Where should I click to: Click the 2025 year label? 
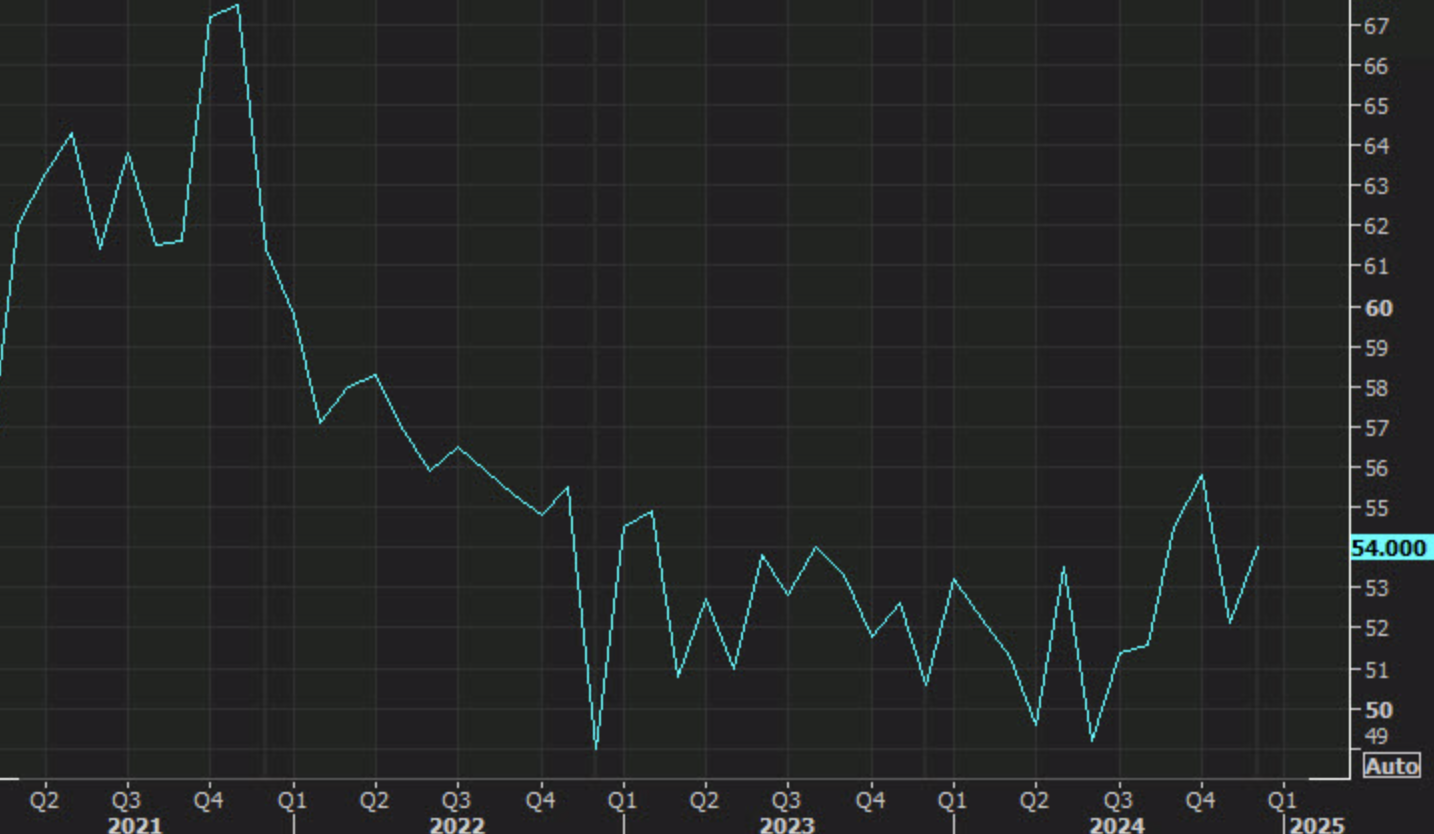coord(1318,825)
